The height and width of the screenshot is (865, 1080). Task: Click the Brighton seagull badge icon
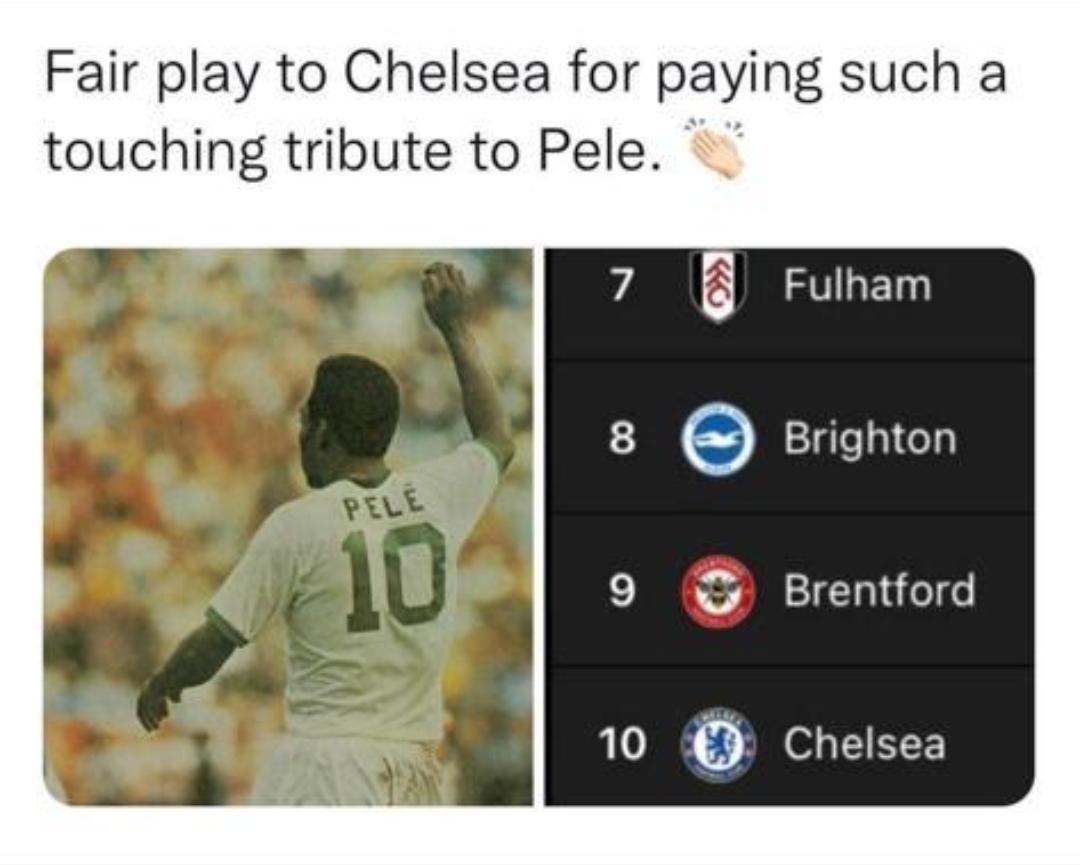click(718, 439)
